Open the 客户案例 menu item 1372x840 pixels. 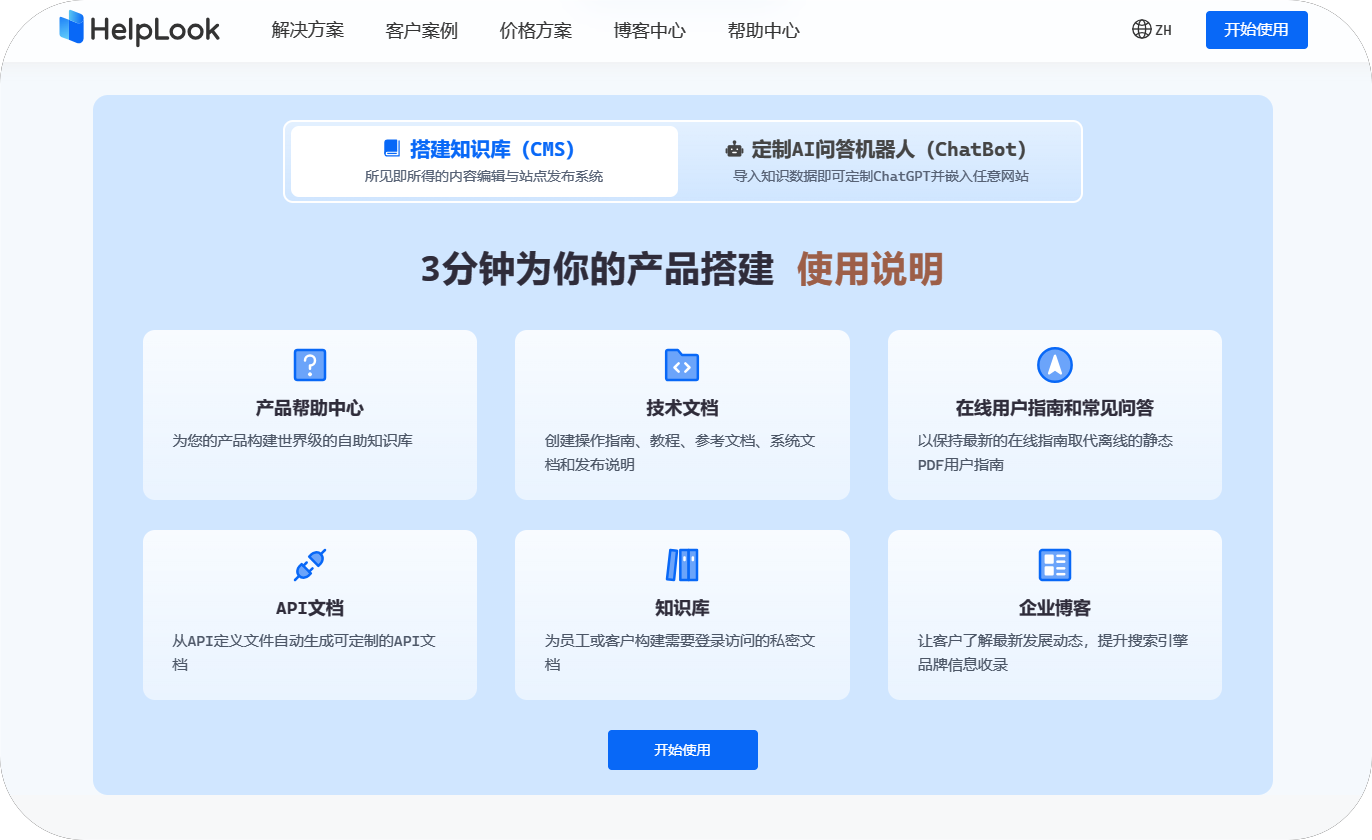click(x=421, y=30)
